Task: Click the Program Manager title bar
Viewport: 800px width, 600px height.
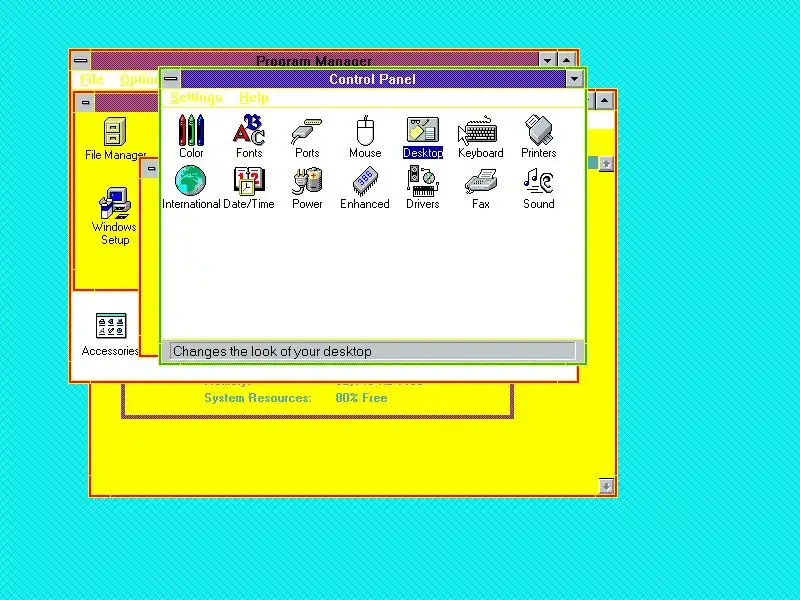Action: coord(314,60)
